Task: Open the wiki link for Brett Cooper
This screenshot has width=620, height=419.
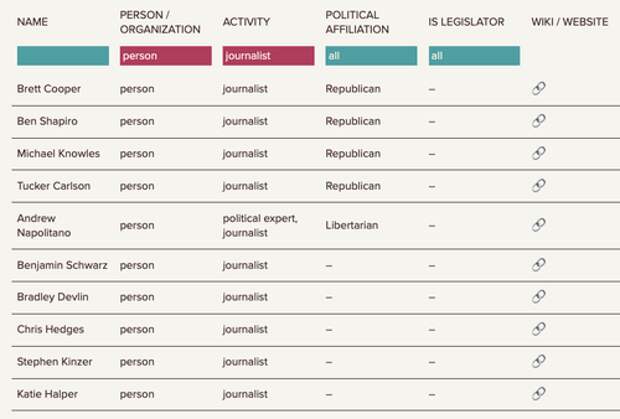Action: 539,89
